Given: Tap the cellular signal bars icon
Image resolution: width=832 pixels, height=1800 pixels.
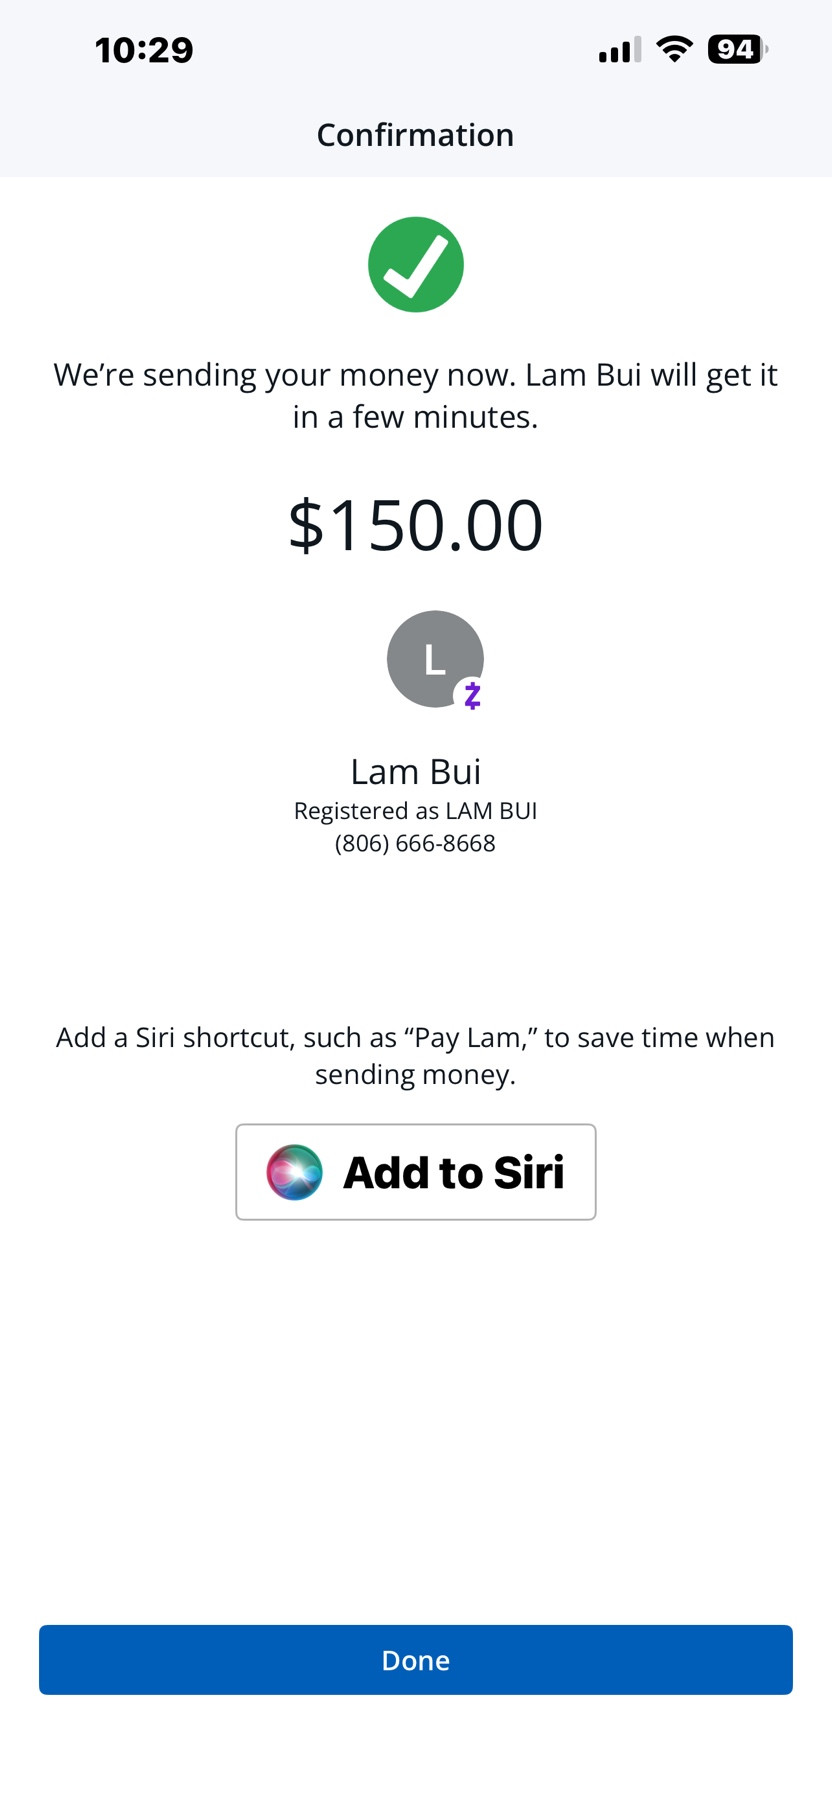Looking at the screenshot, I should 619,50.
